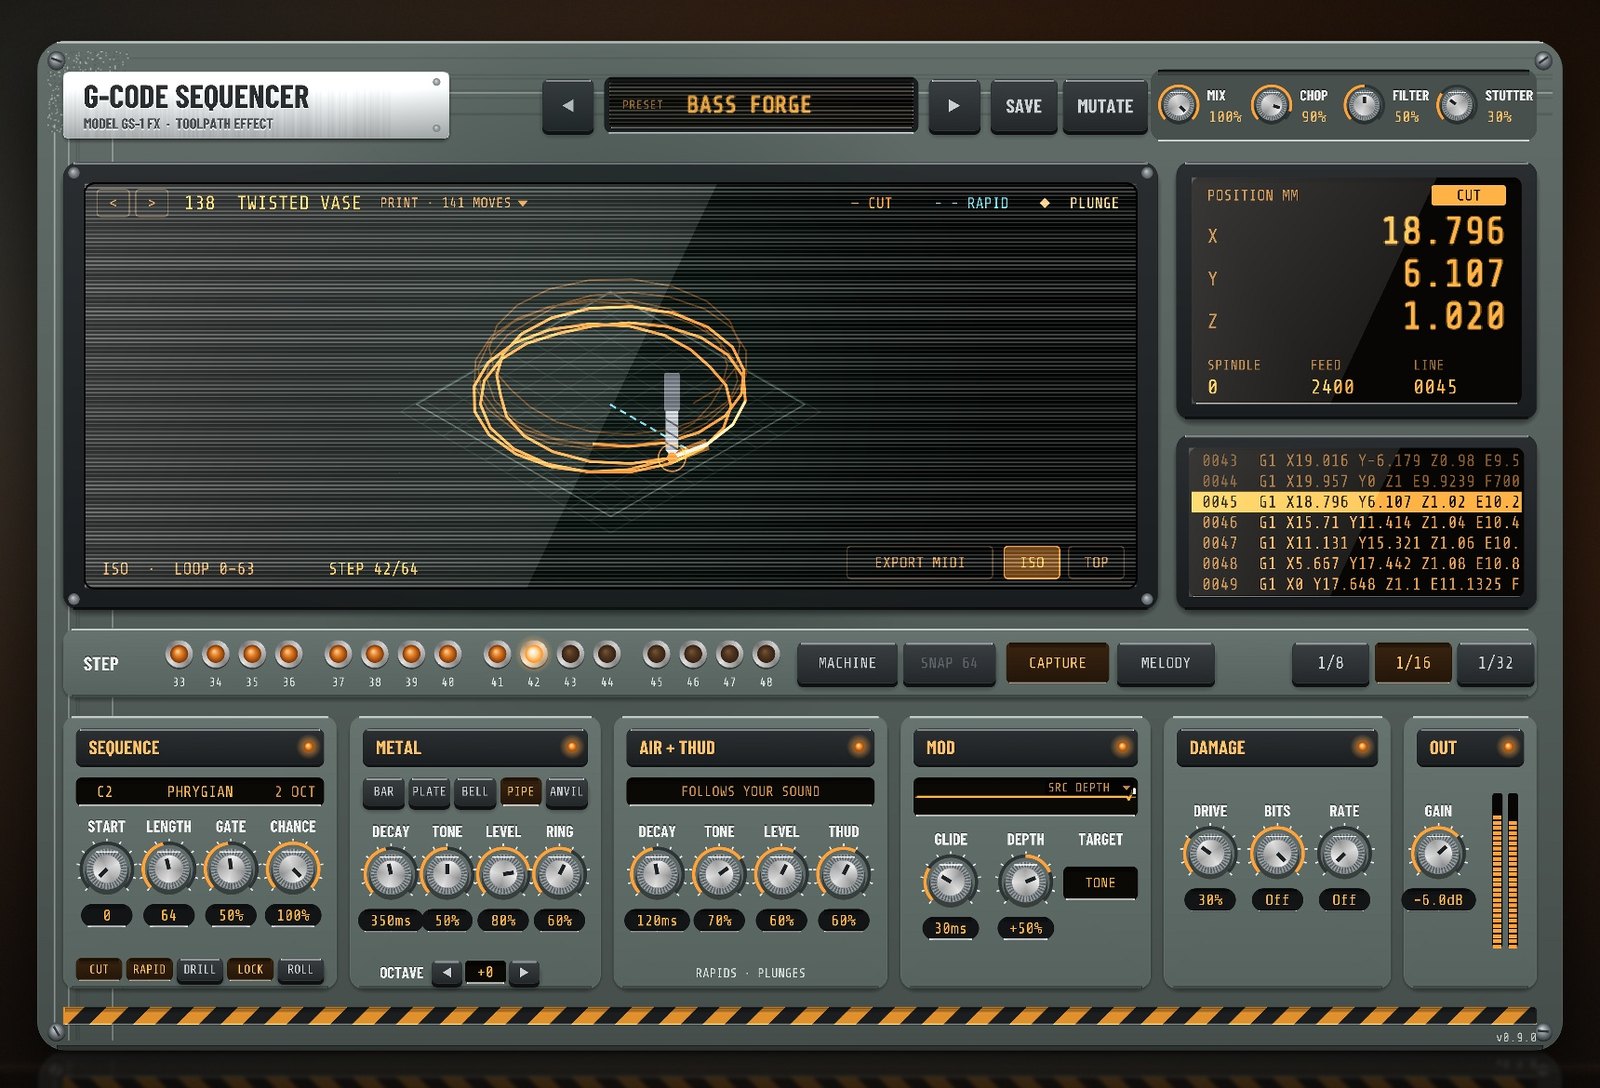This screenshot has width=1600, height=1088.
Task: Click the DRIVE knob in Damage
Action: click(1210, 853)
